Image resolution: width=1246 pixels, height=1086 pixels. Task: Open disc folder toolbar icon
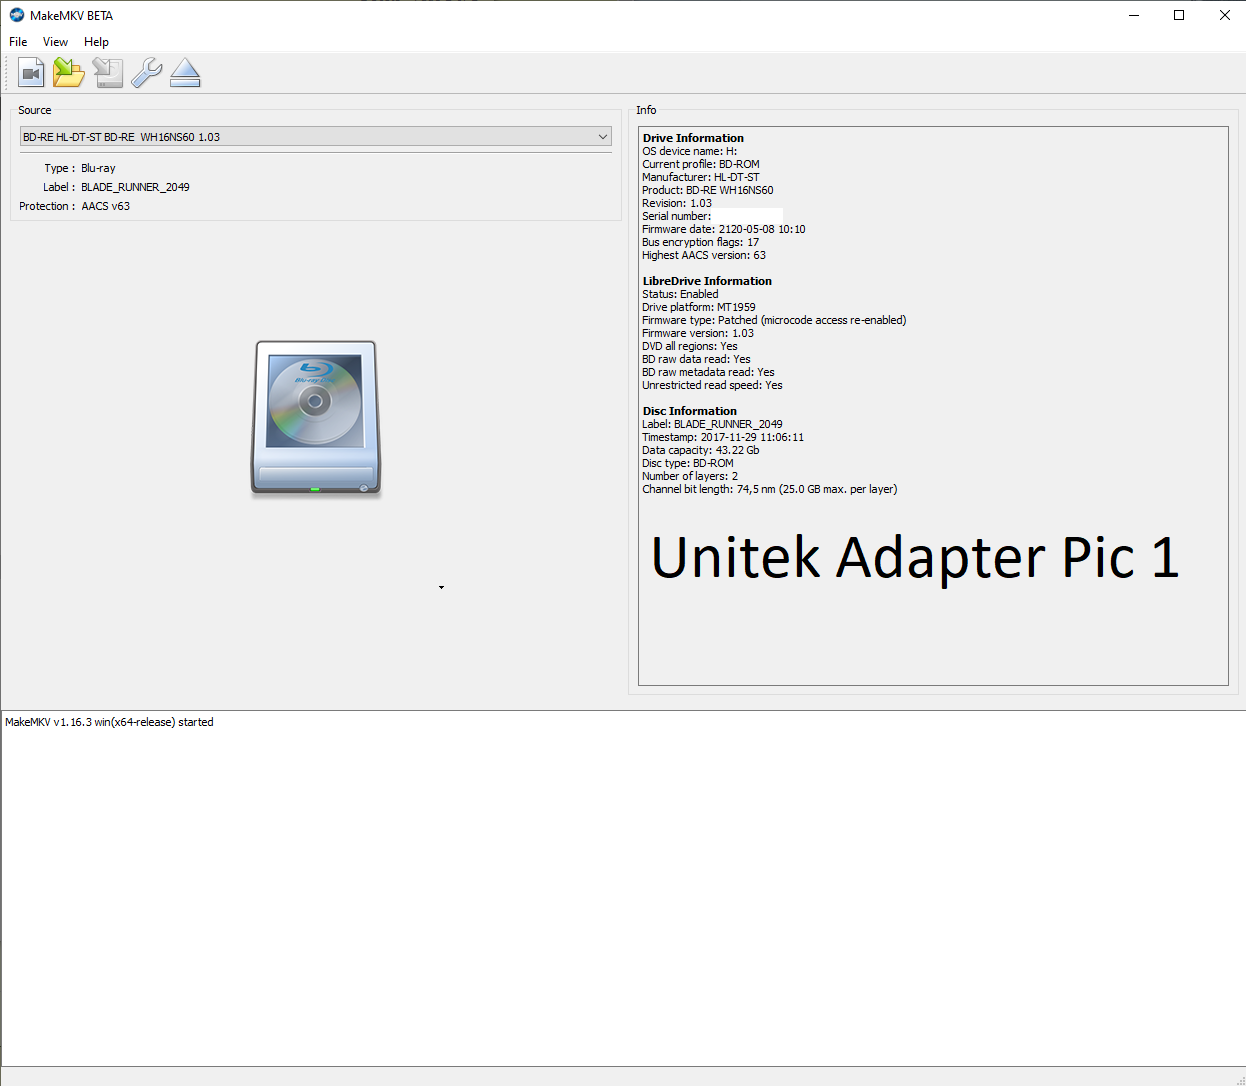point(69,73)
